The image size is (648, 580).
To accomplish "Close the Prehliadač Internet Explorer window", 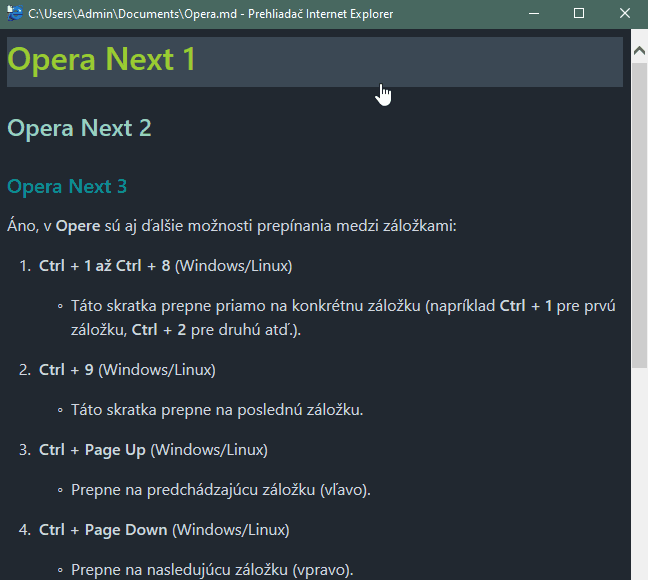I will click(625, 14).
